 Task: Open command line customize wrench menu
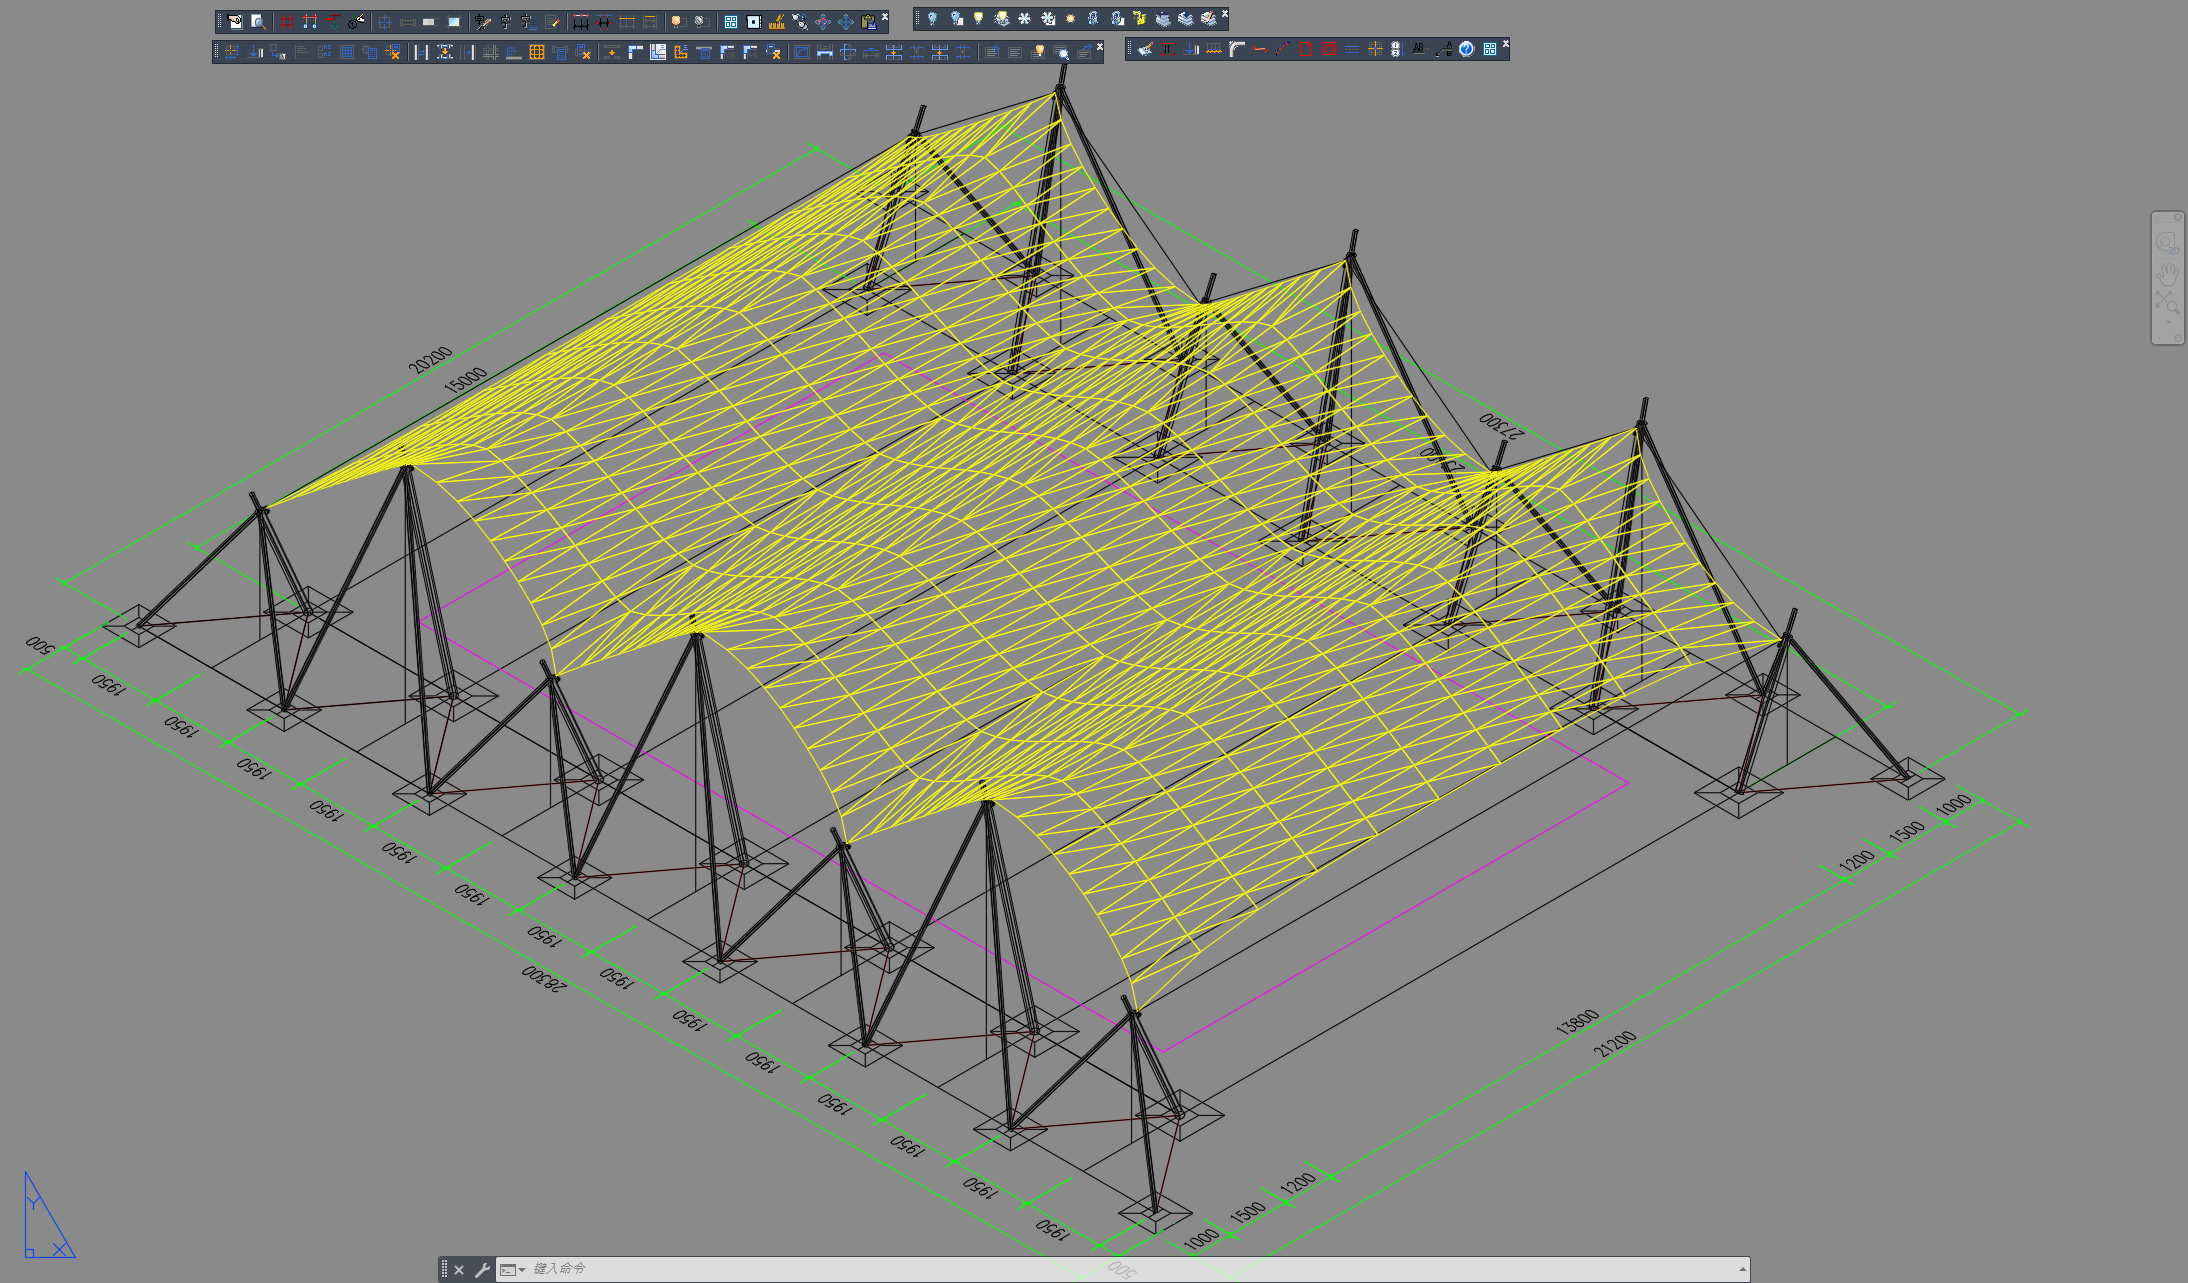point(482,1270)
